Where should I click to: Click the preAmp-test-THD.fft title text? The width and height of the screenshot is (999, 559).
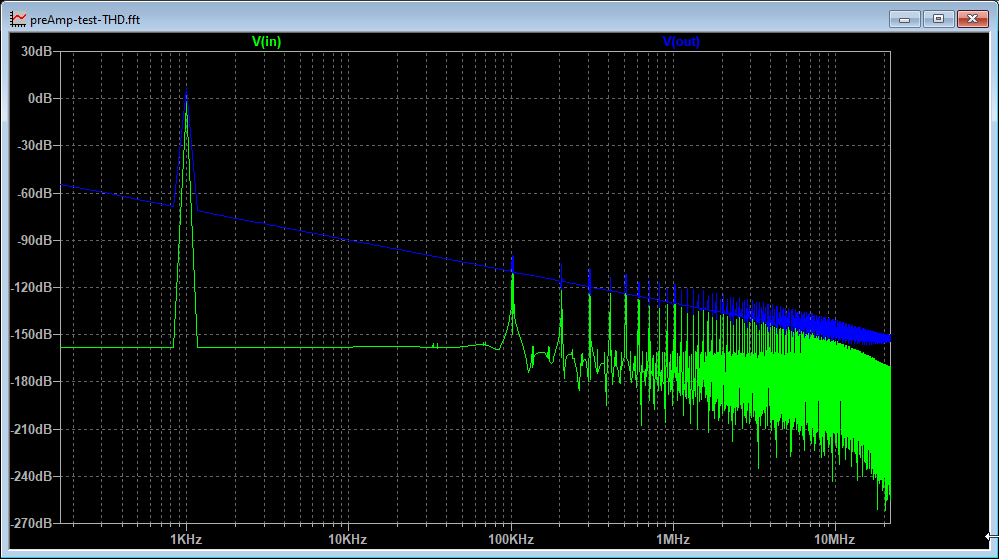pos(85,20)
